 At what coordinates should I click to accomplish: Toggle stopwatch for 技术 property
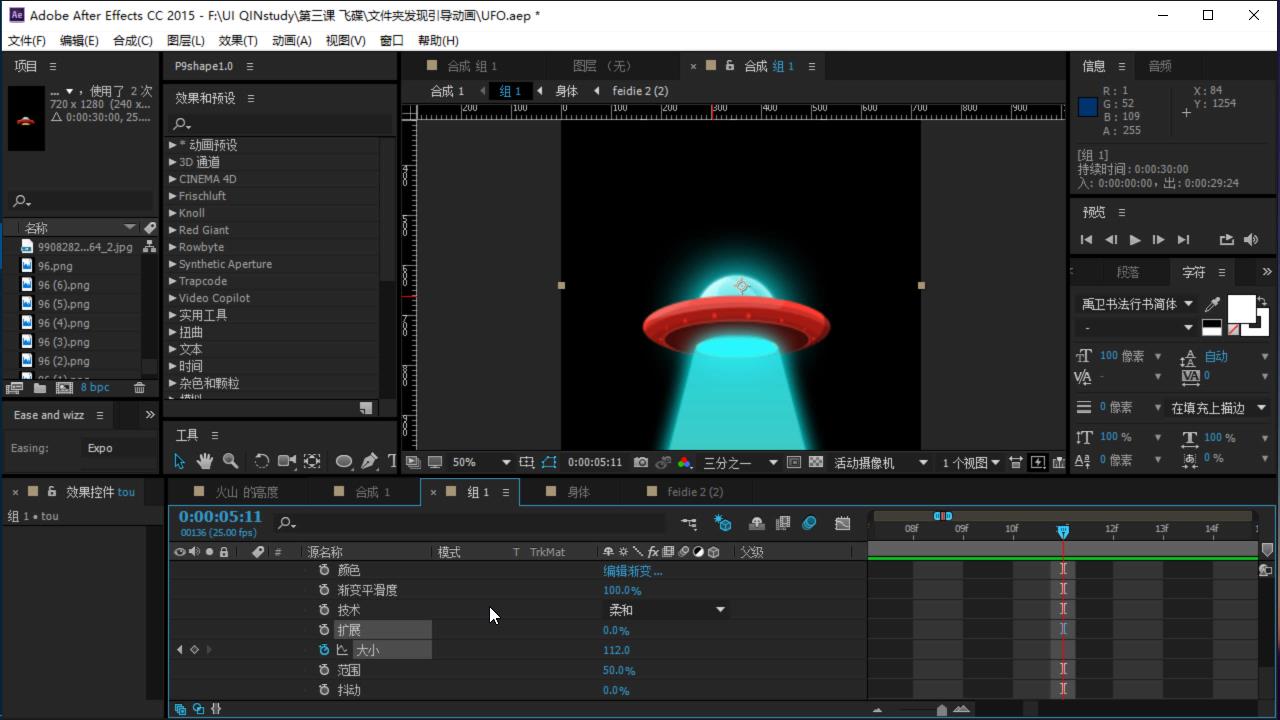pos(324,610)
